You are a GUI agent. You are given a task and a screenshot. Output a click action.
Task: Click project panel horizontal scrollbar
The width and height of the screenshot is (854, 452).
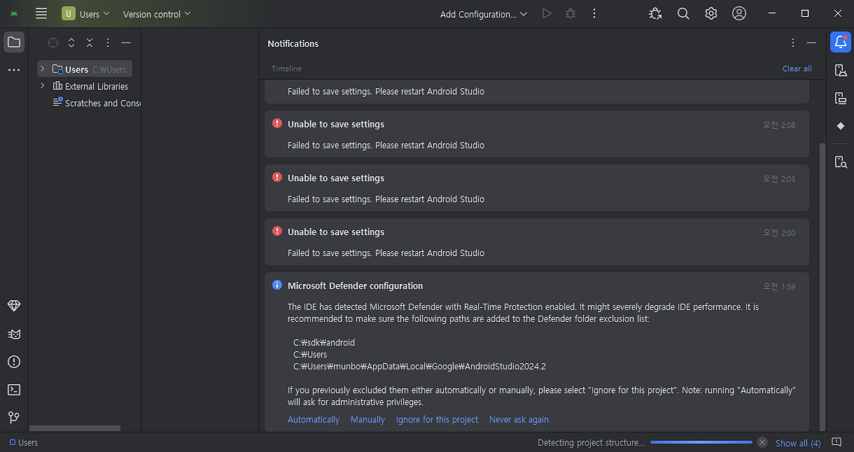click(75, 428)
